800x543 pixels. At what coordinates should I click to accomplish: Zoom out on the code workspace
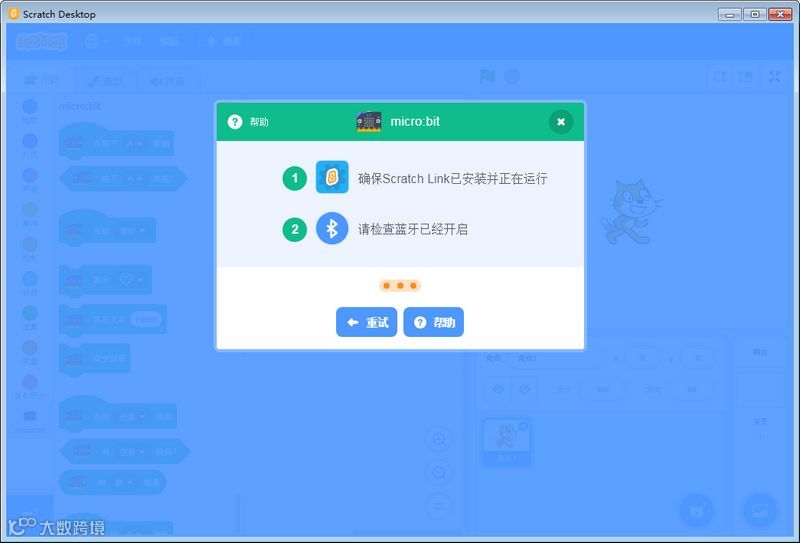(x=439, y=473)
